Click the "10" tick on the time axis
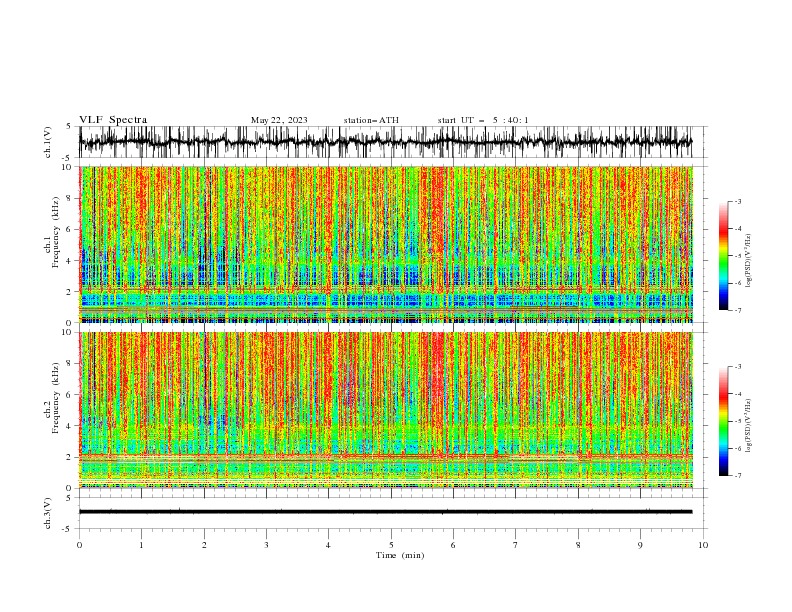This screenshot has height=612, width=792. click(x=703, y=545)
